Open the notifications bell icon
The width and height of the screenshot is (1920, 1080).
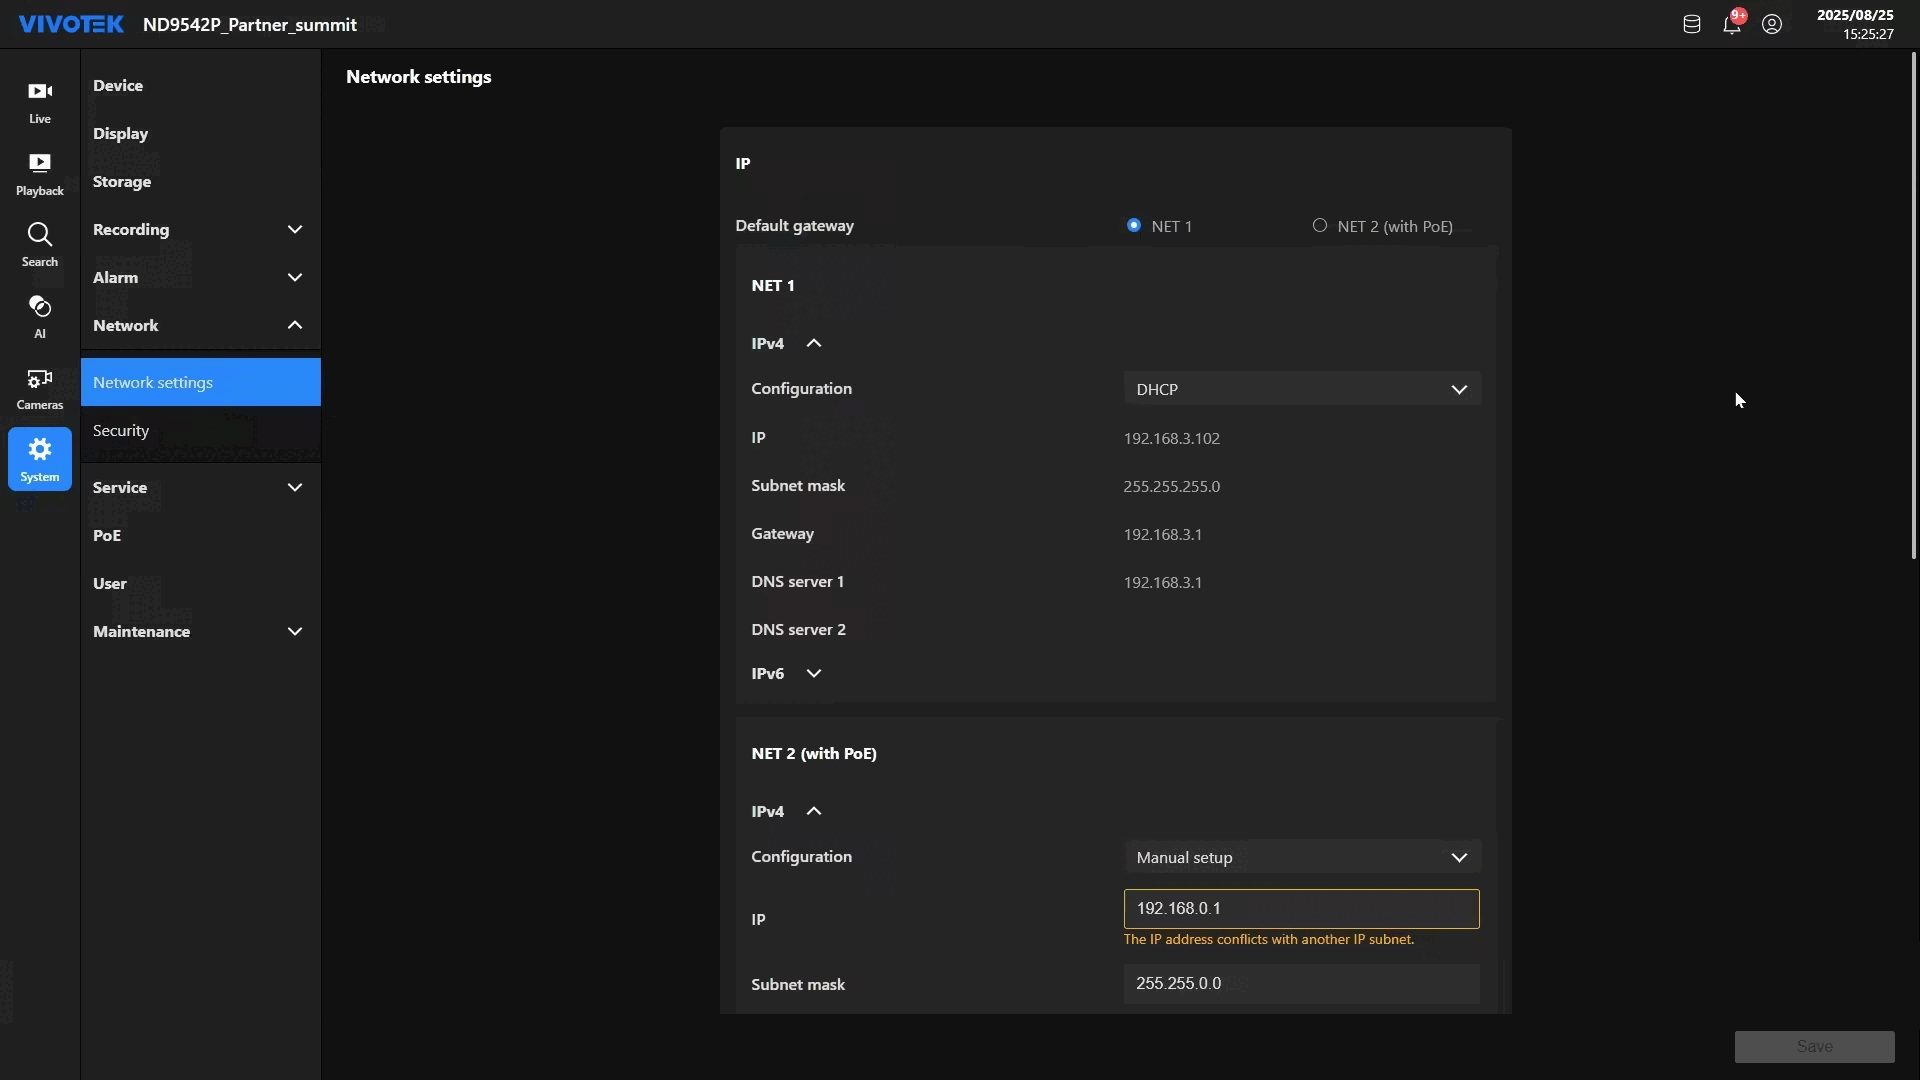[1732, 25]
